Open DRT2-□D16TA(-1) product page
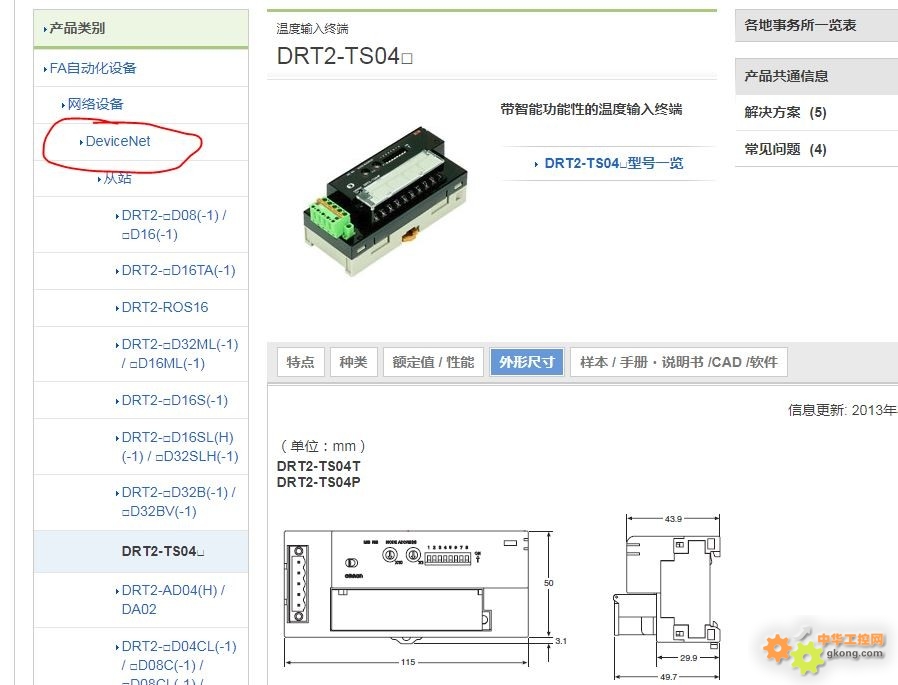The image size is (898, 685). [178, 270]
